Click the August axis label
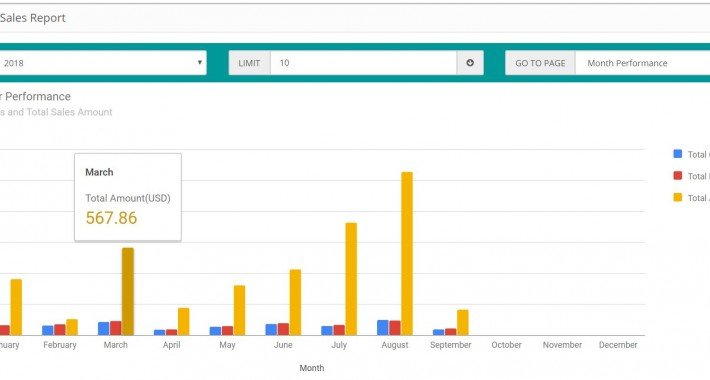Screen dimensions: 710x380 point(395,345)
